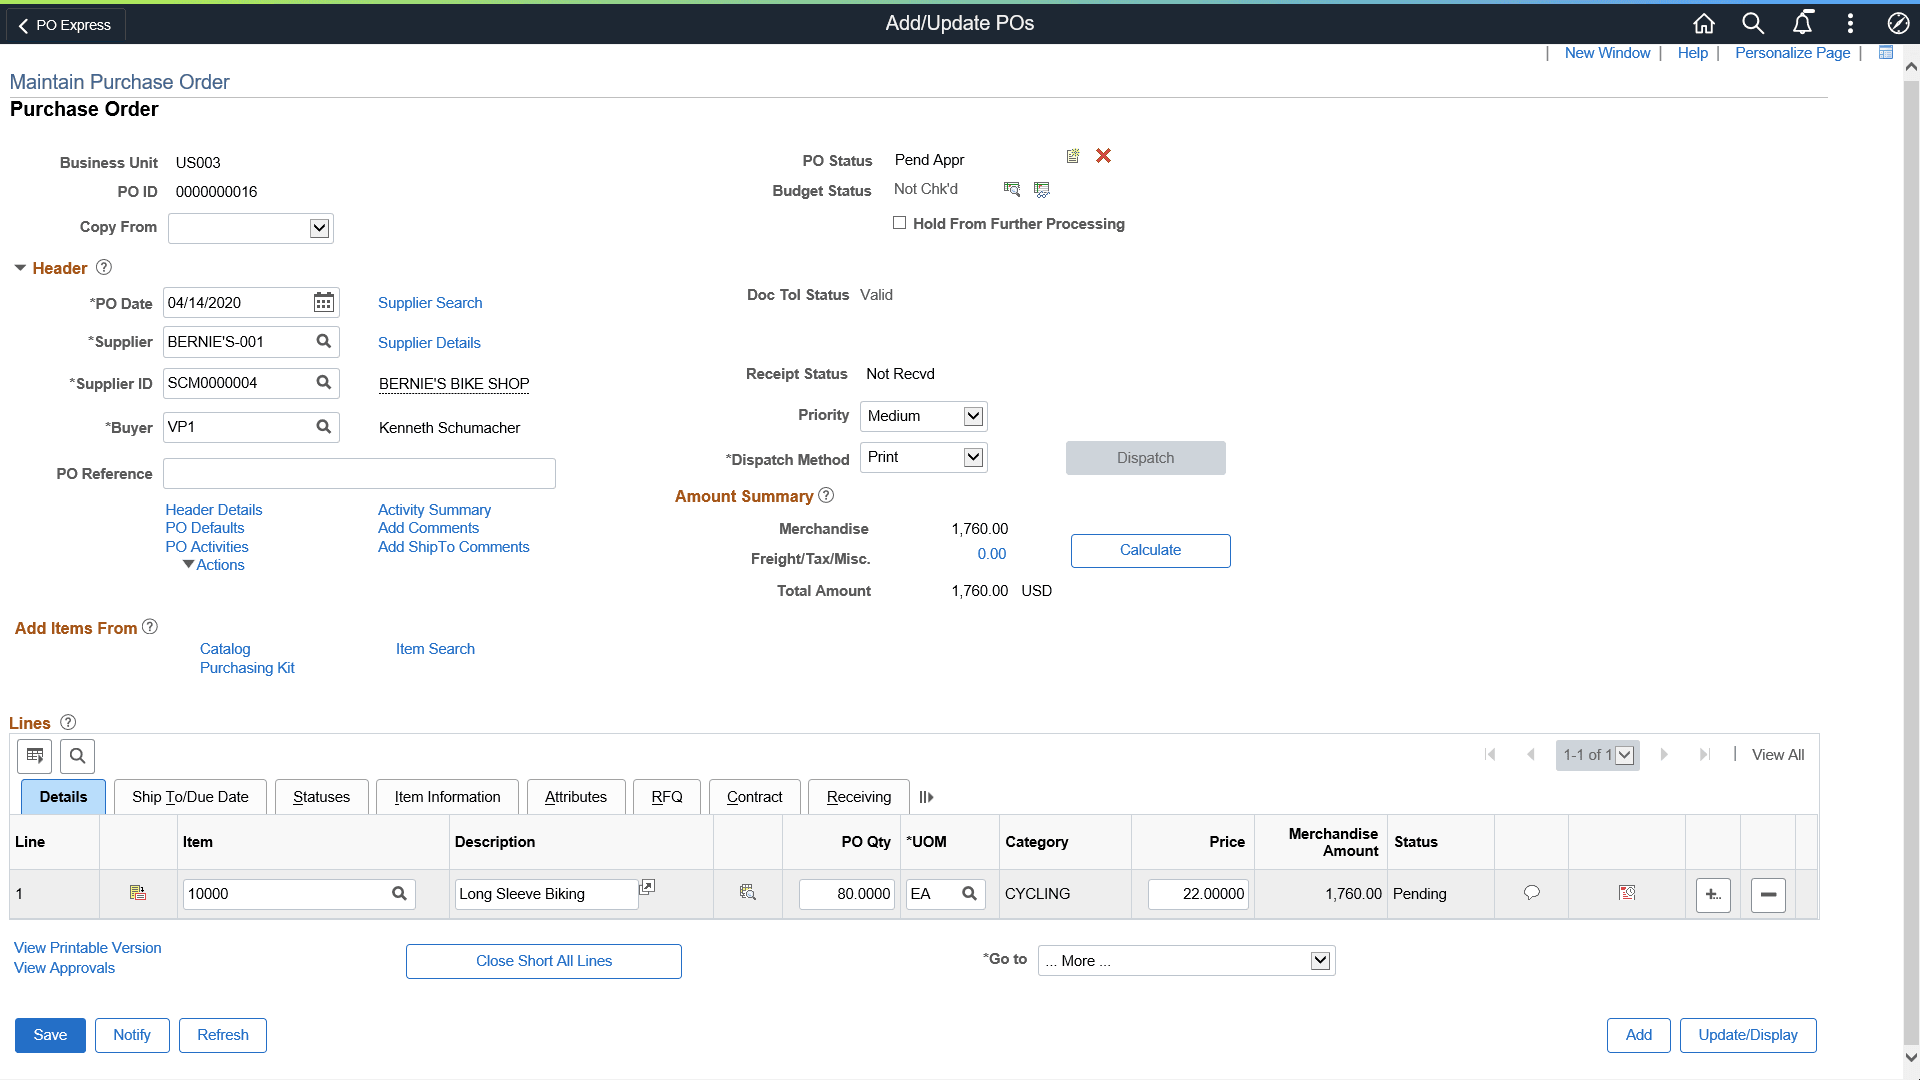Click the Home icon in the top bar
This screenshot has height=1080, width=1920.
1703,23
